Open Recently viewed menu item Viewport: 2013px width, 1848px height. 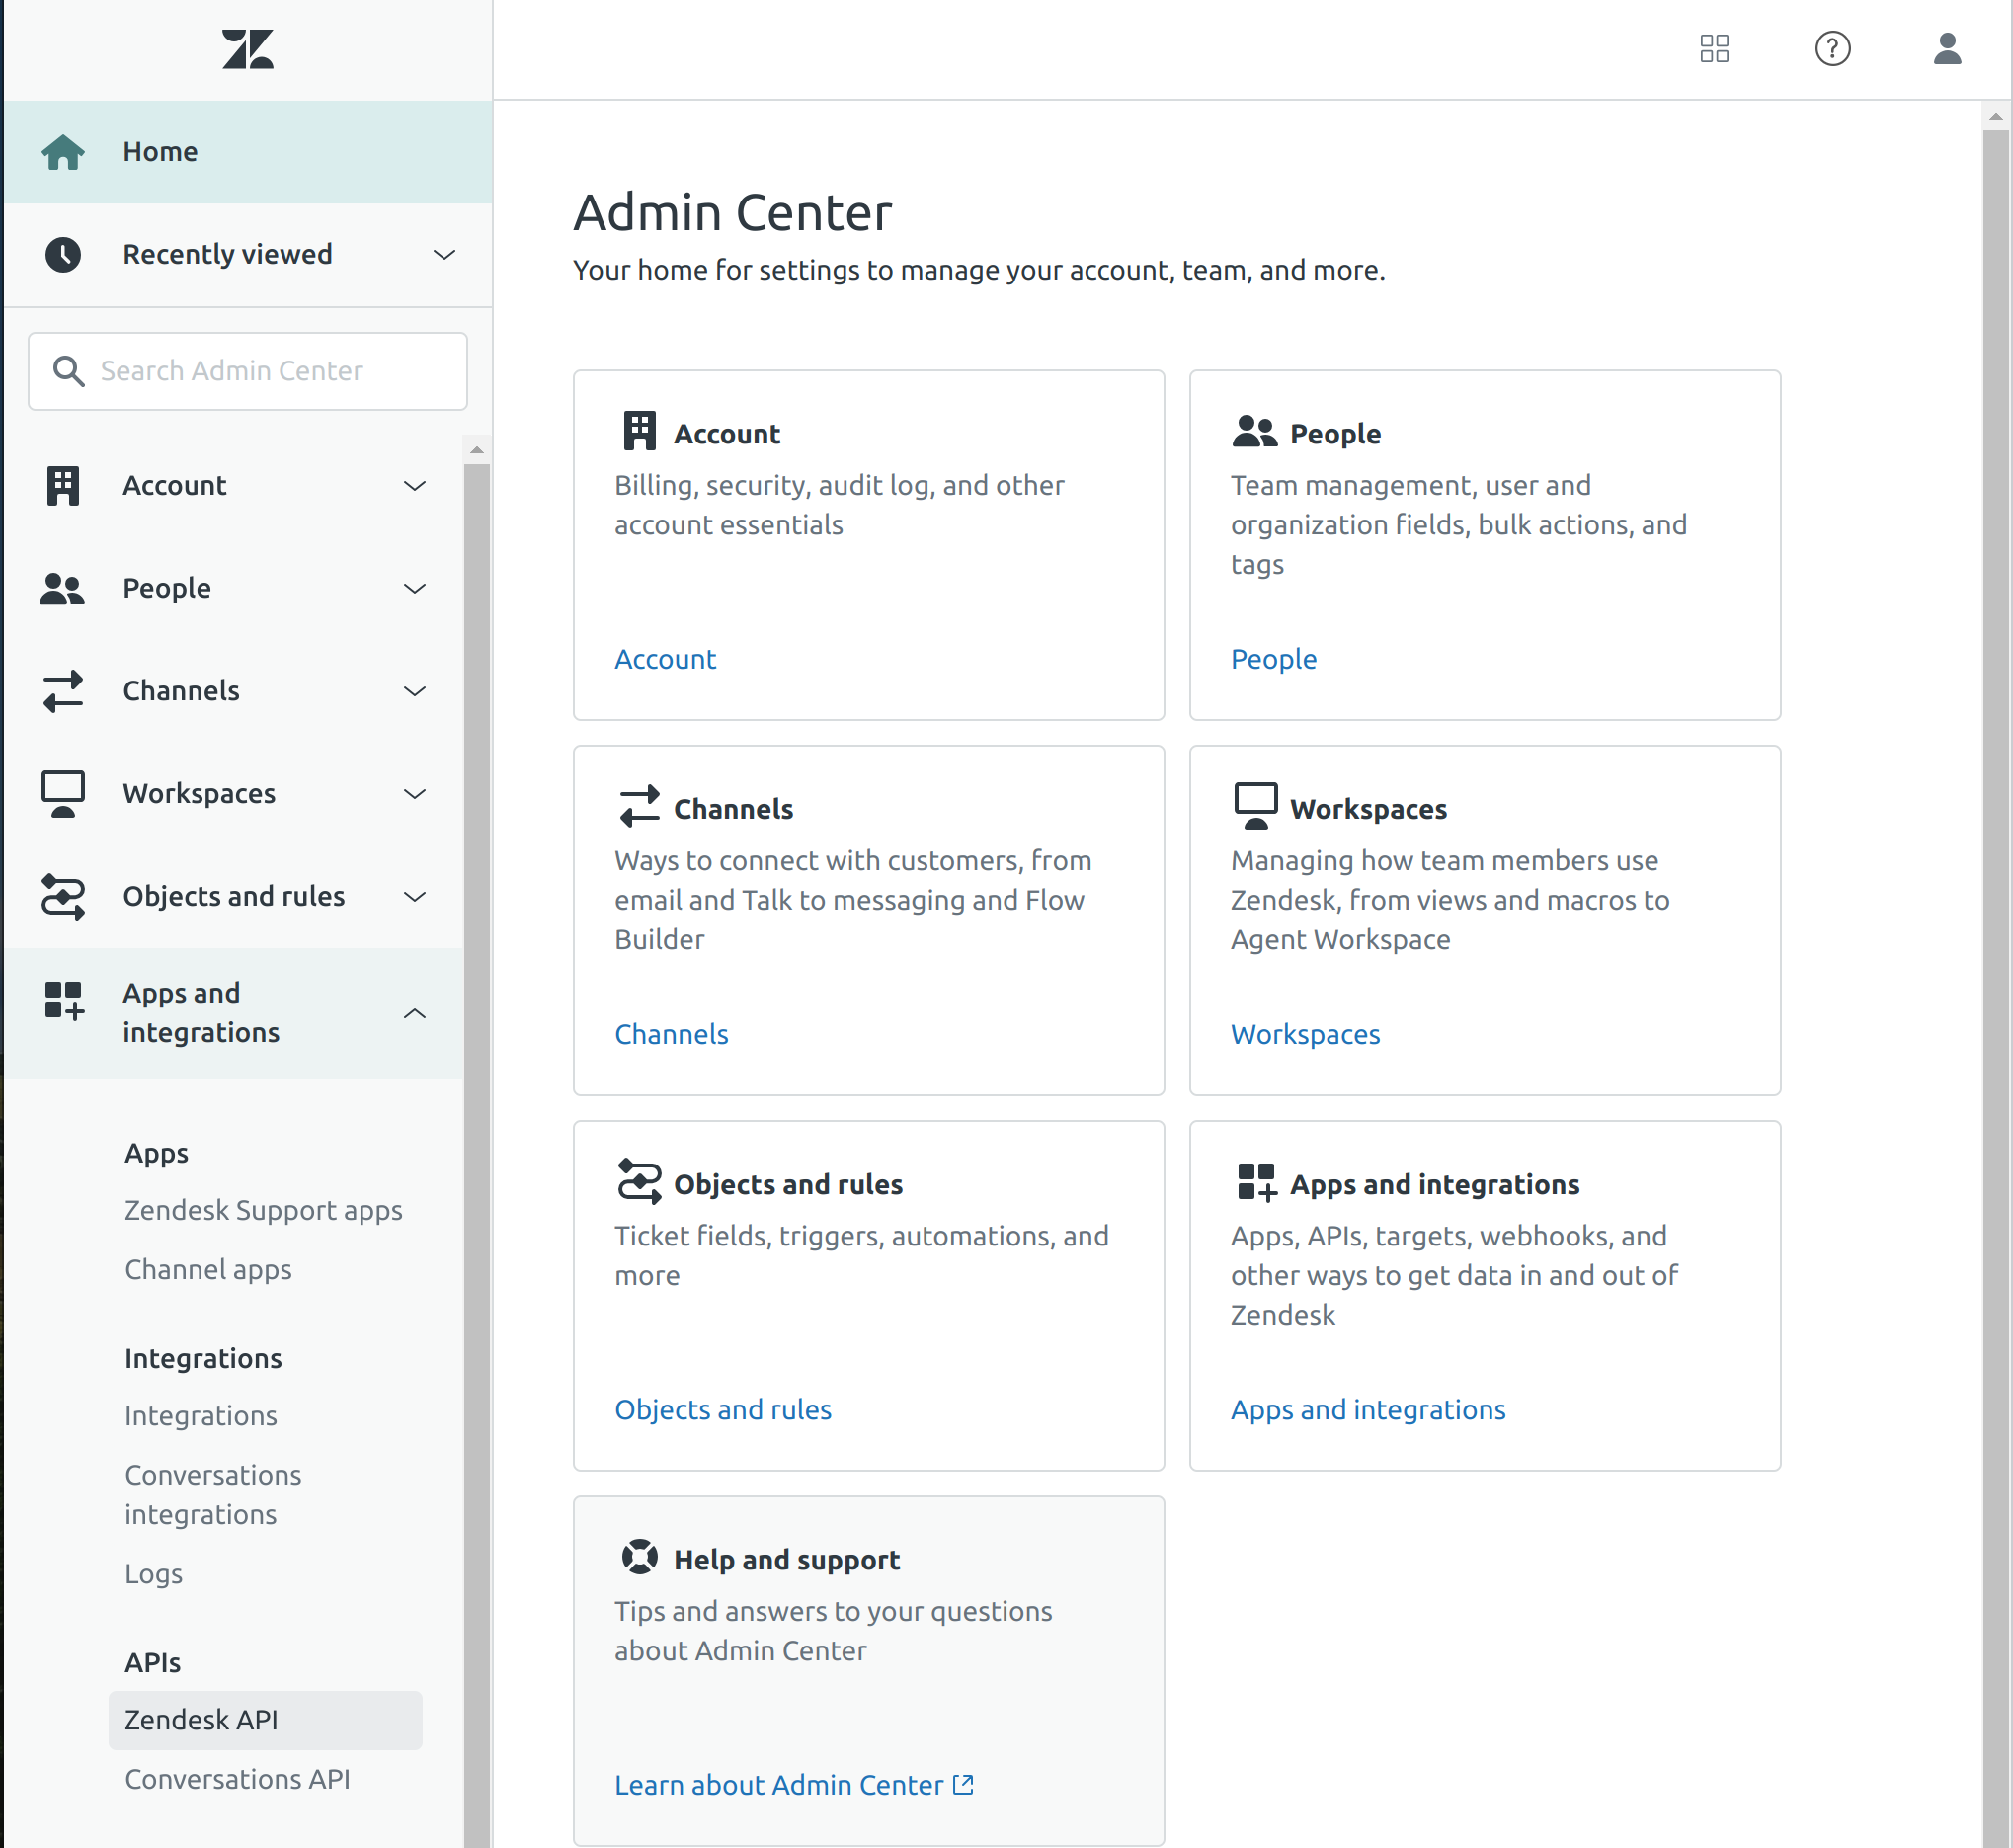tap(247, 255)
